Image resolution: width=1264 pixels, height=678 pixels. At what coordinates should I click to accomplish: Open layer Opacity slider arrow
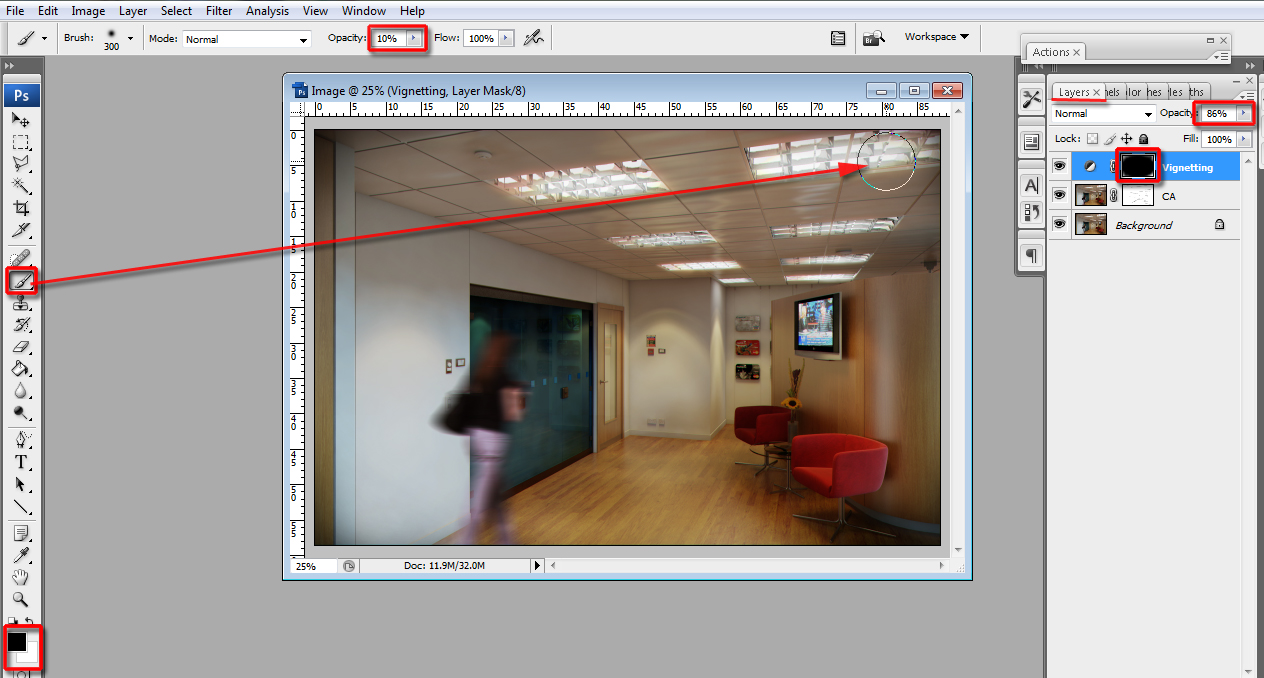click(x=1243, y=114)
